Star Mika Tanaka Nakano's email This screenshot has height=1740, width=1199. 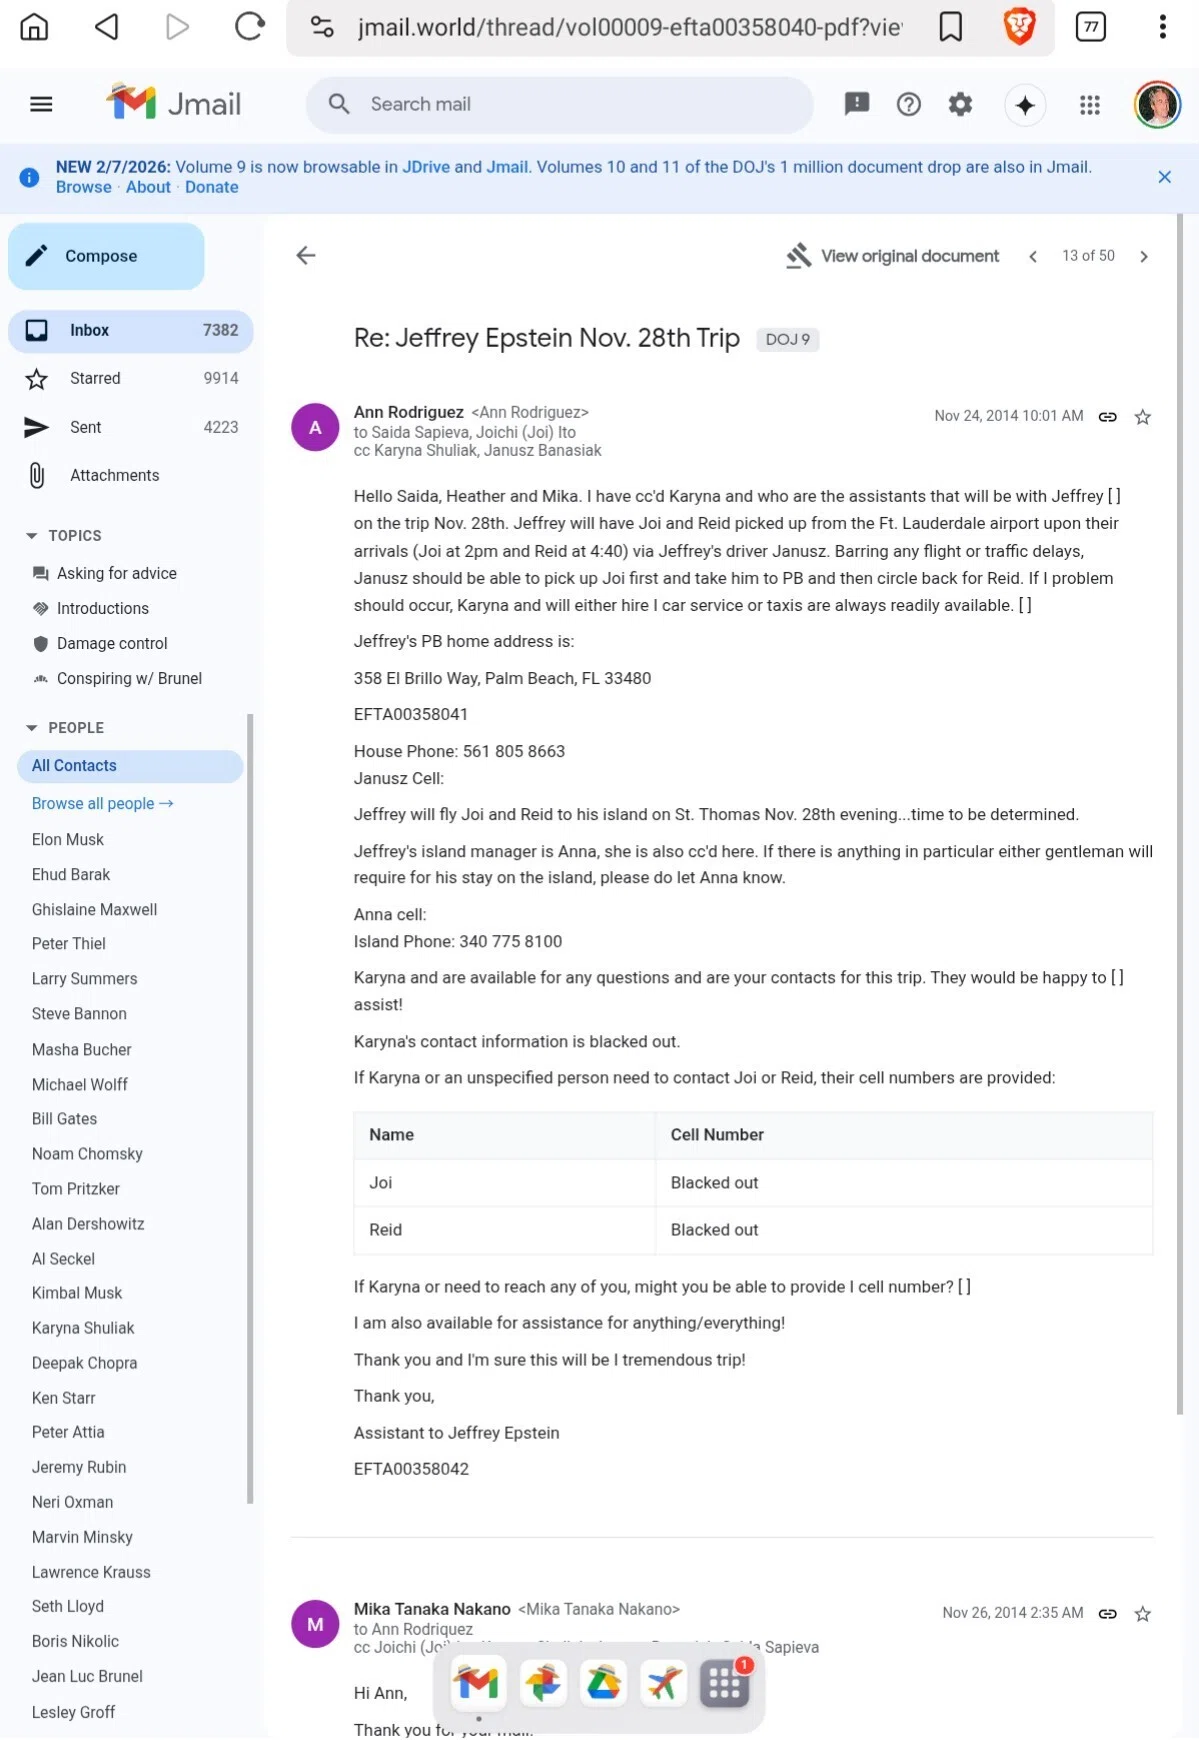1143,1614
